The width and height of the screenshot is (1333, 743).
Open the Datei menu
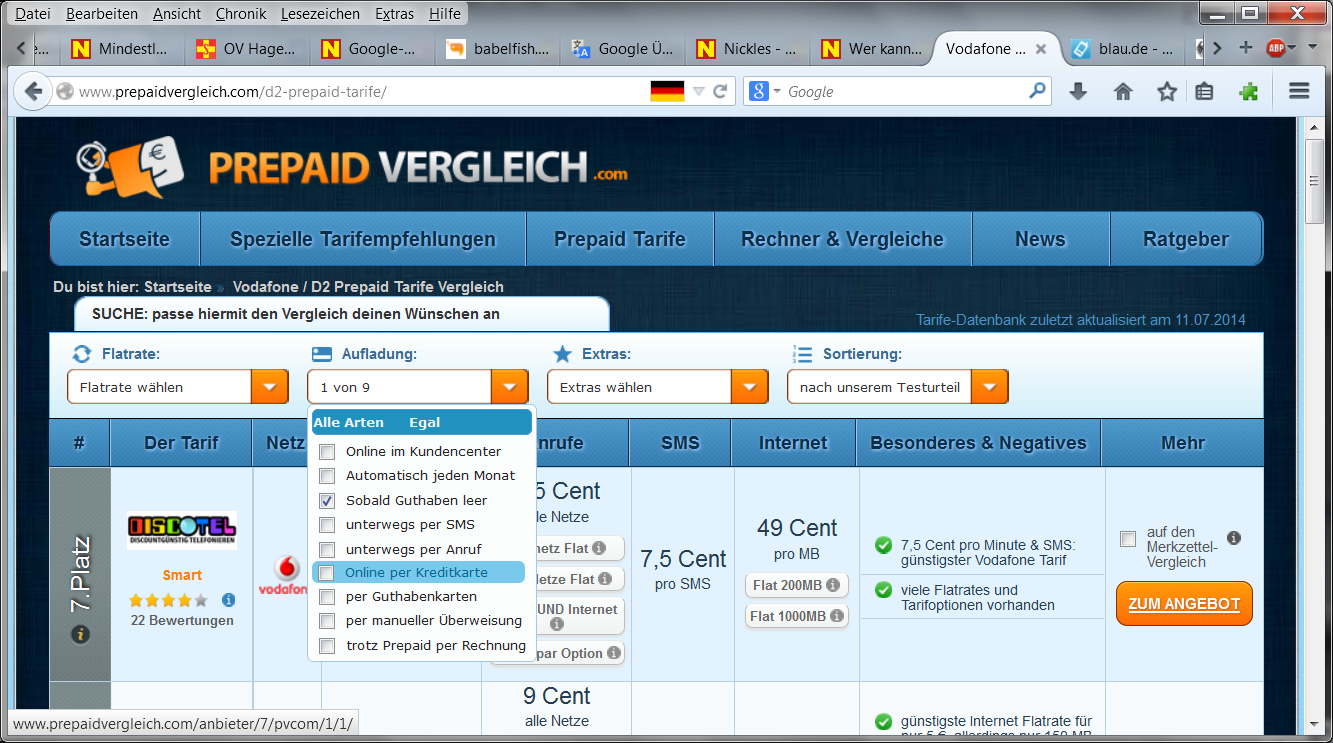pos(33,14)
